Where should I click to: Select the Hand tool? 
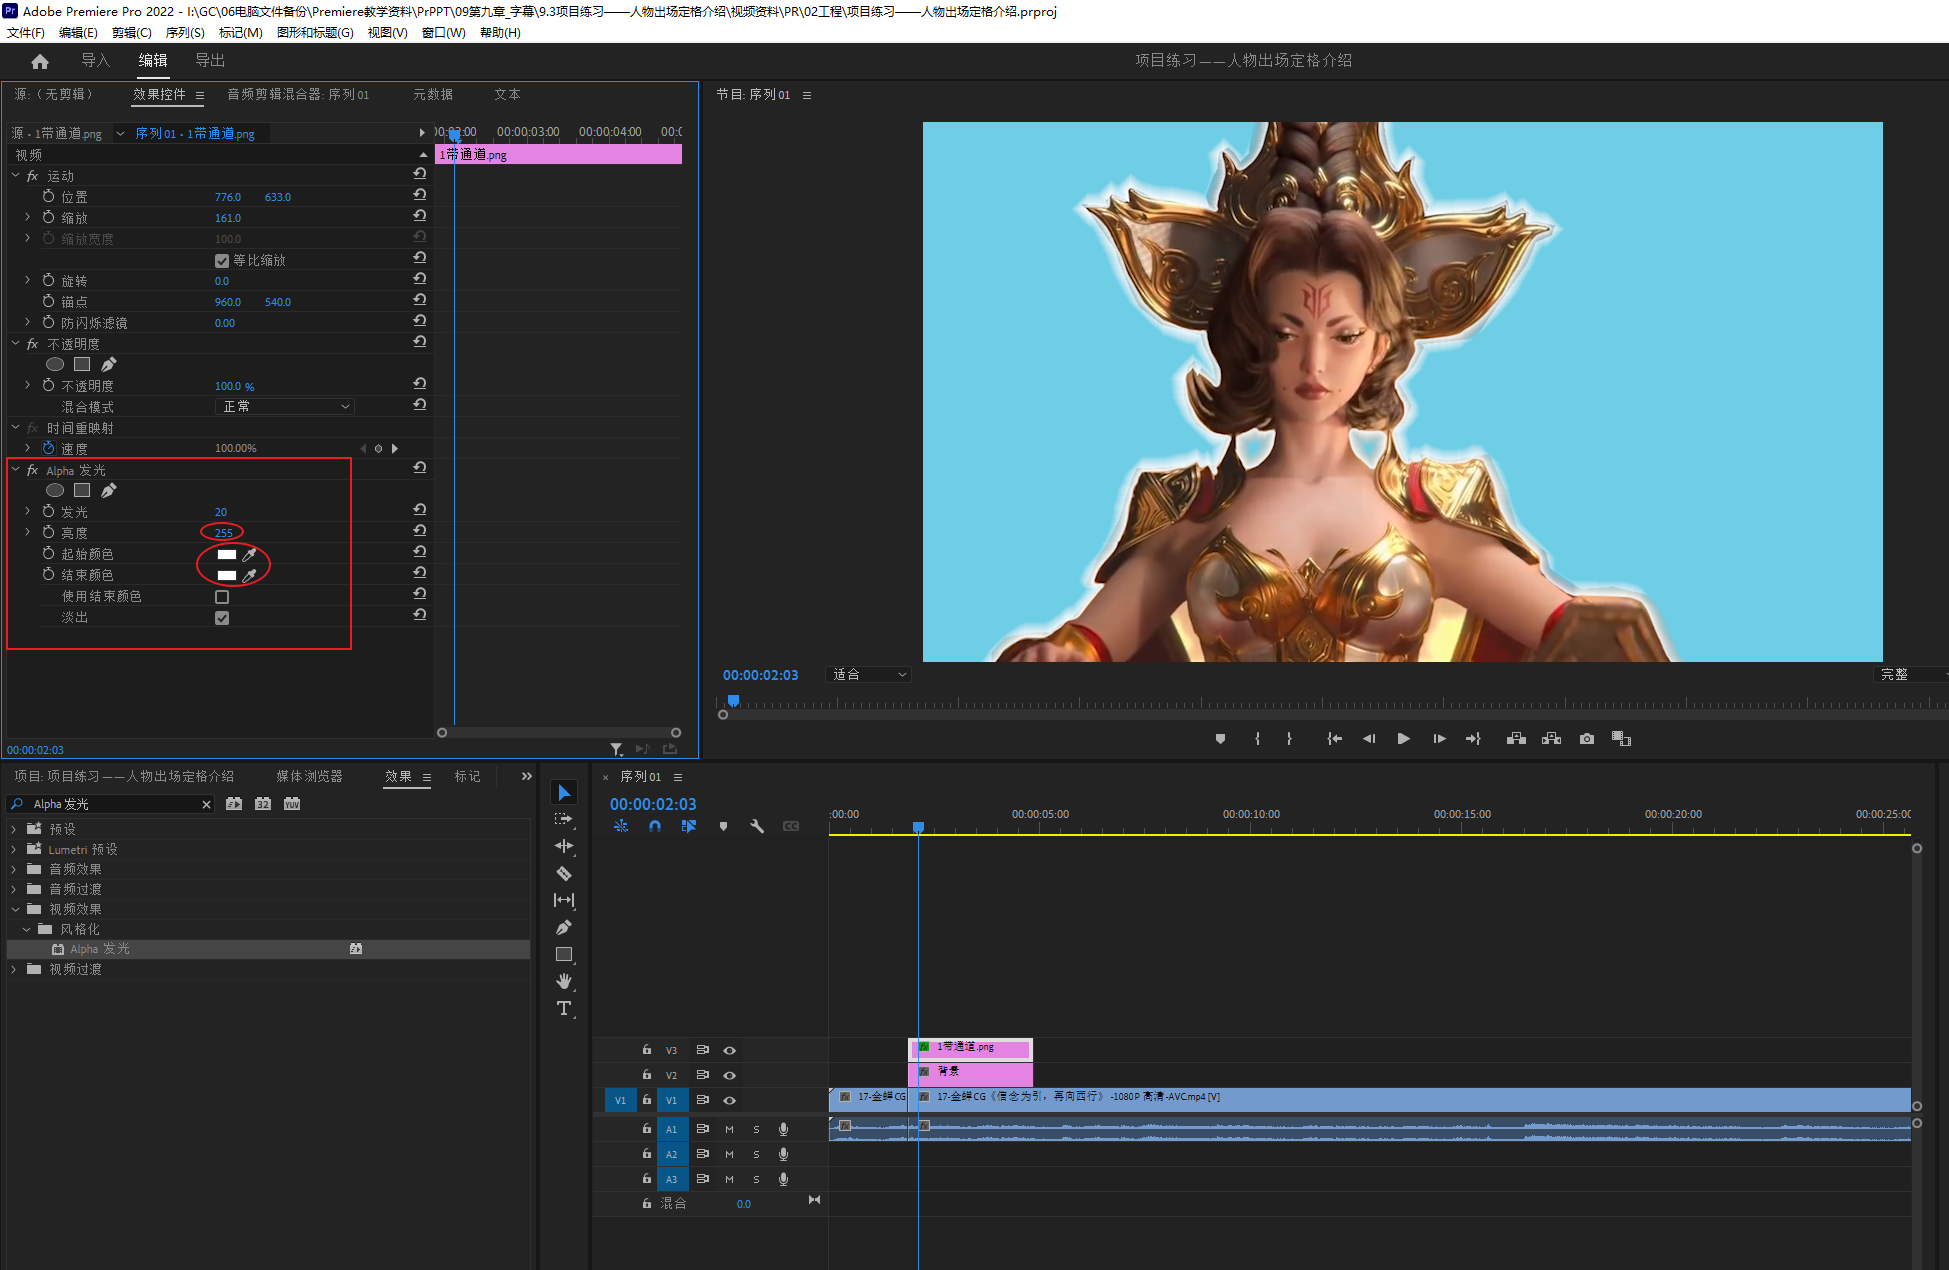(564, 981)
